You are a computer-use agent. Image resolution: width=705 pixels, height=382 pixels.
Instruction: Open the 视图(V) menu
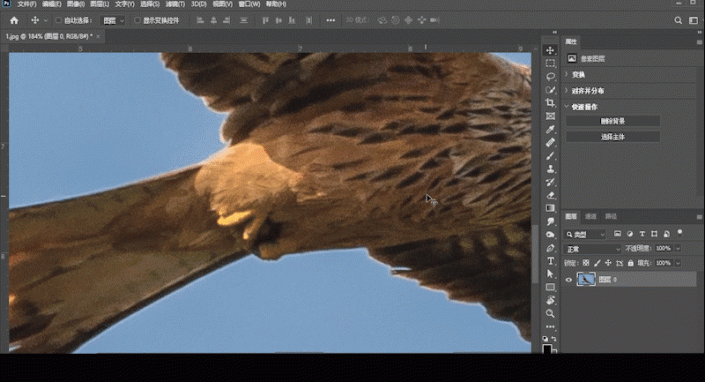tap(223, 4)
